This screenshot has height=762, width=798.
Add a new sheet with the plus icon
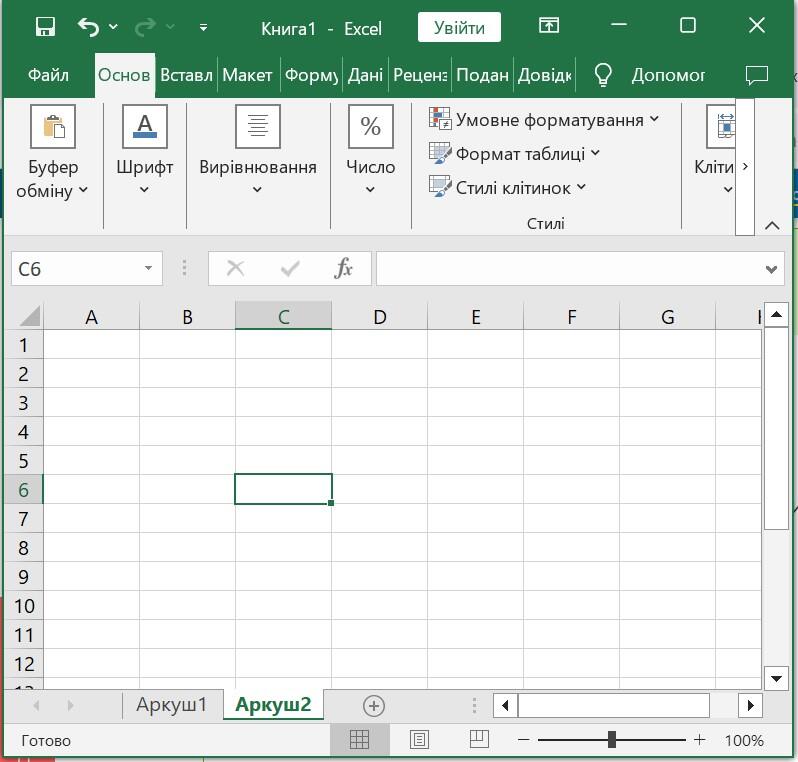(374, 705)
